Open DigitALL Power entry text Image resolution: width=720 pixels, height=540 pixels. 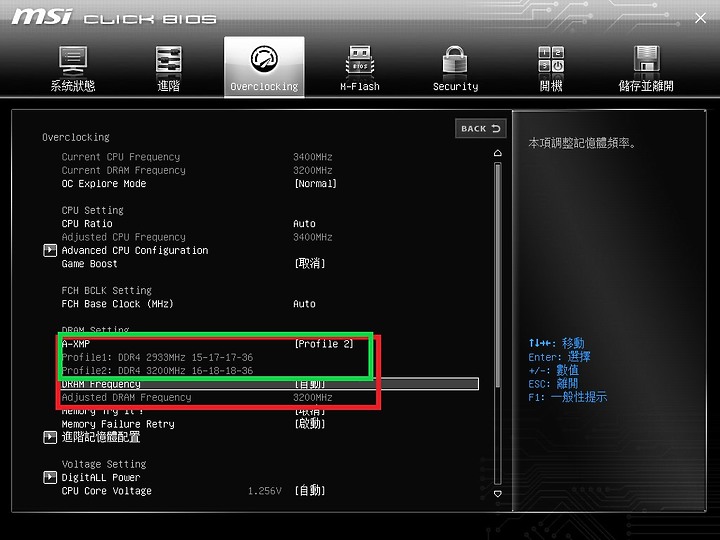[x=101, y=478]
